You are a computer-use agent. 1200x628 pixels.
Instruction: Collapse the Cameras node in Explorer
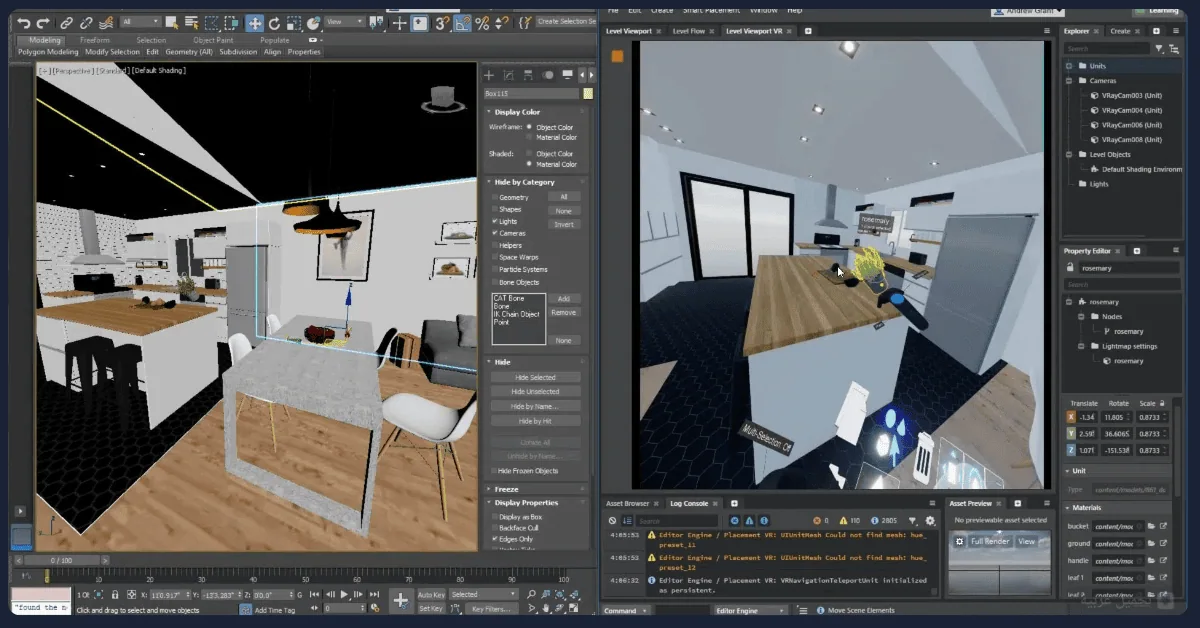pyautogui.click(x=1069, y=81)
